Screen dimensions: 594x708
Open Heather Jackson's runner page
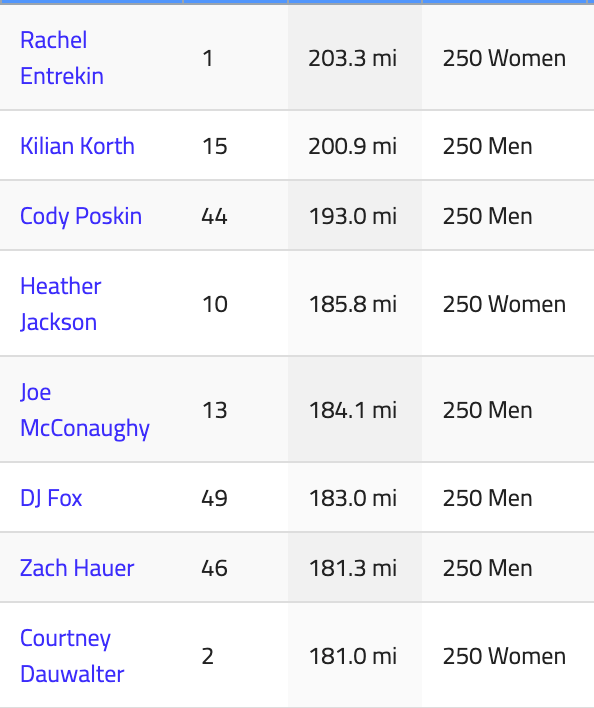[60, 304]
